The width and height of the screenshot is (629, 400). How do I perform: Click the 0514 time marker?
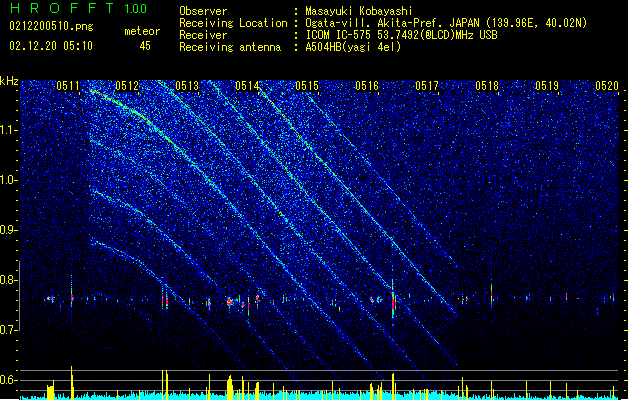click(x=247, y=86)
